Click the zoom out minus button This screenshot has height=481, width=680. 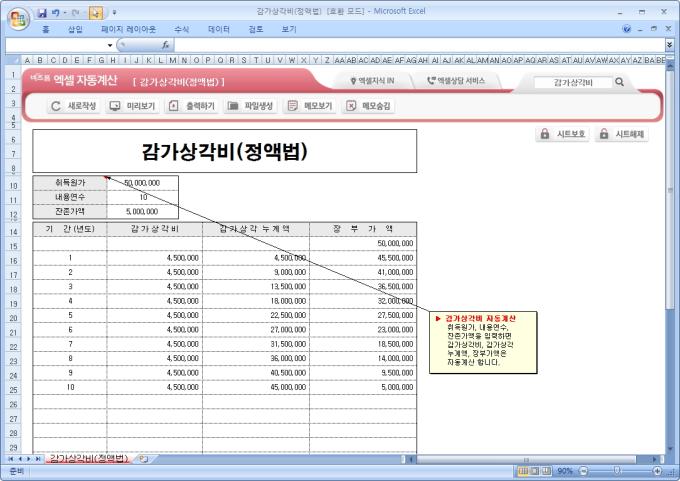583,471
